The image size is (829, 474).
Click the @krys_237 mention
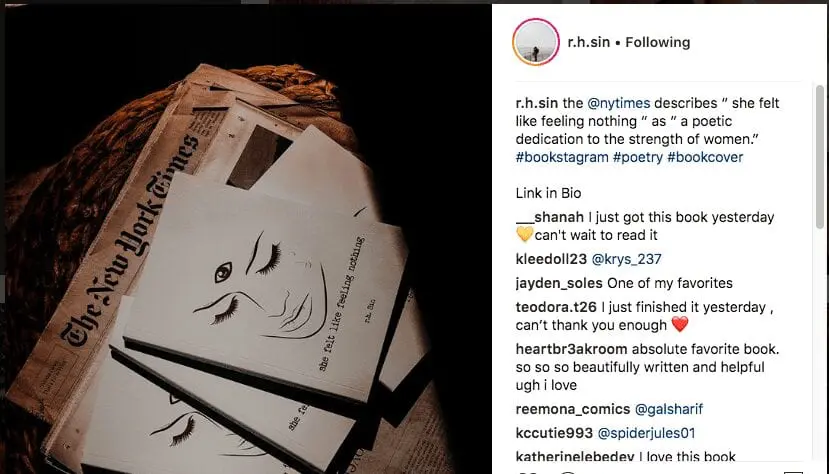(x=627, y=259)
